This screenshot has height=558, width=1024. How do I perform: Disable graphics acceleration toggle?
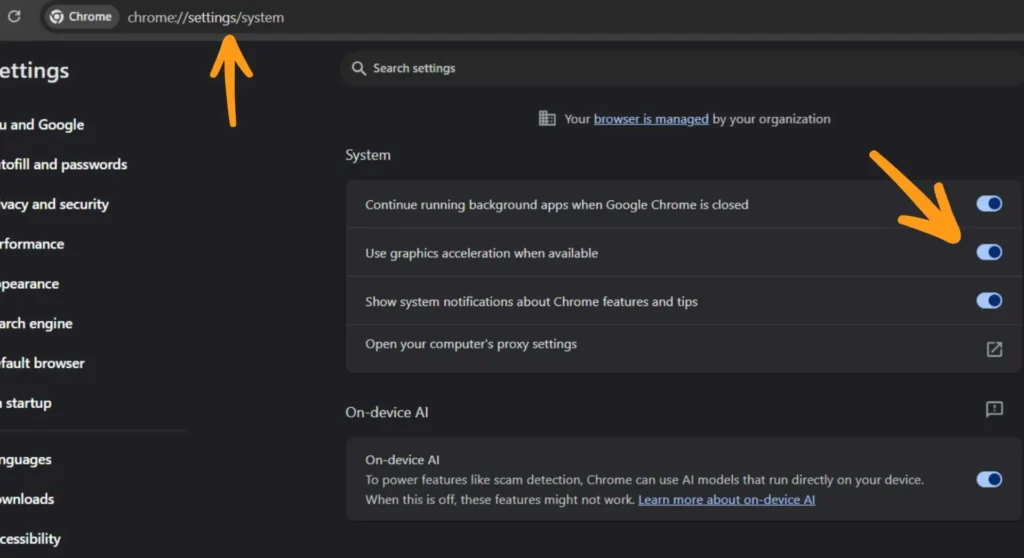pos(989,252)
